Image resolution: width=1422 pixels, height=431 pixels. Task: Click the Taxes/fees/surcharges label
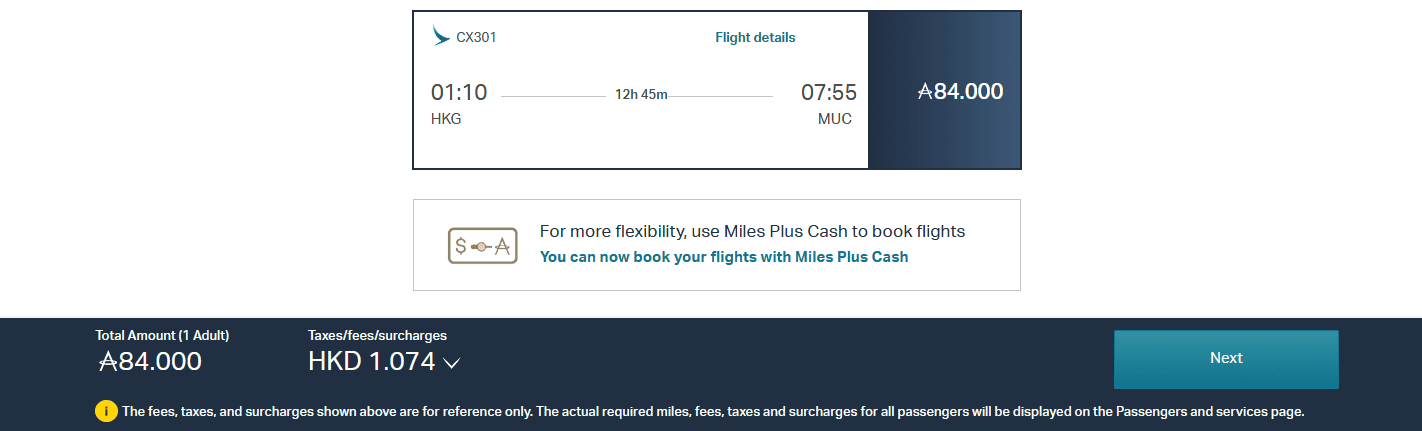pyautogui.click(x=377, y=336)
